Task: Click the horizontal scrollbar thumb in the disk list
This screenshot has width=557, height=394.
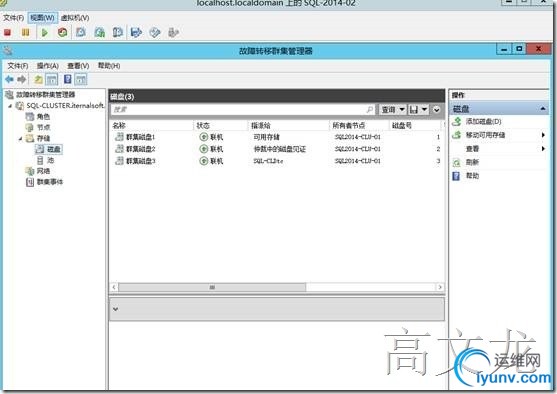Action: [x=212, y=287]
